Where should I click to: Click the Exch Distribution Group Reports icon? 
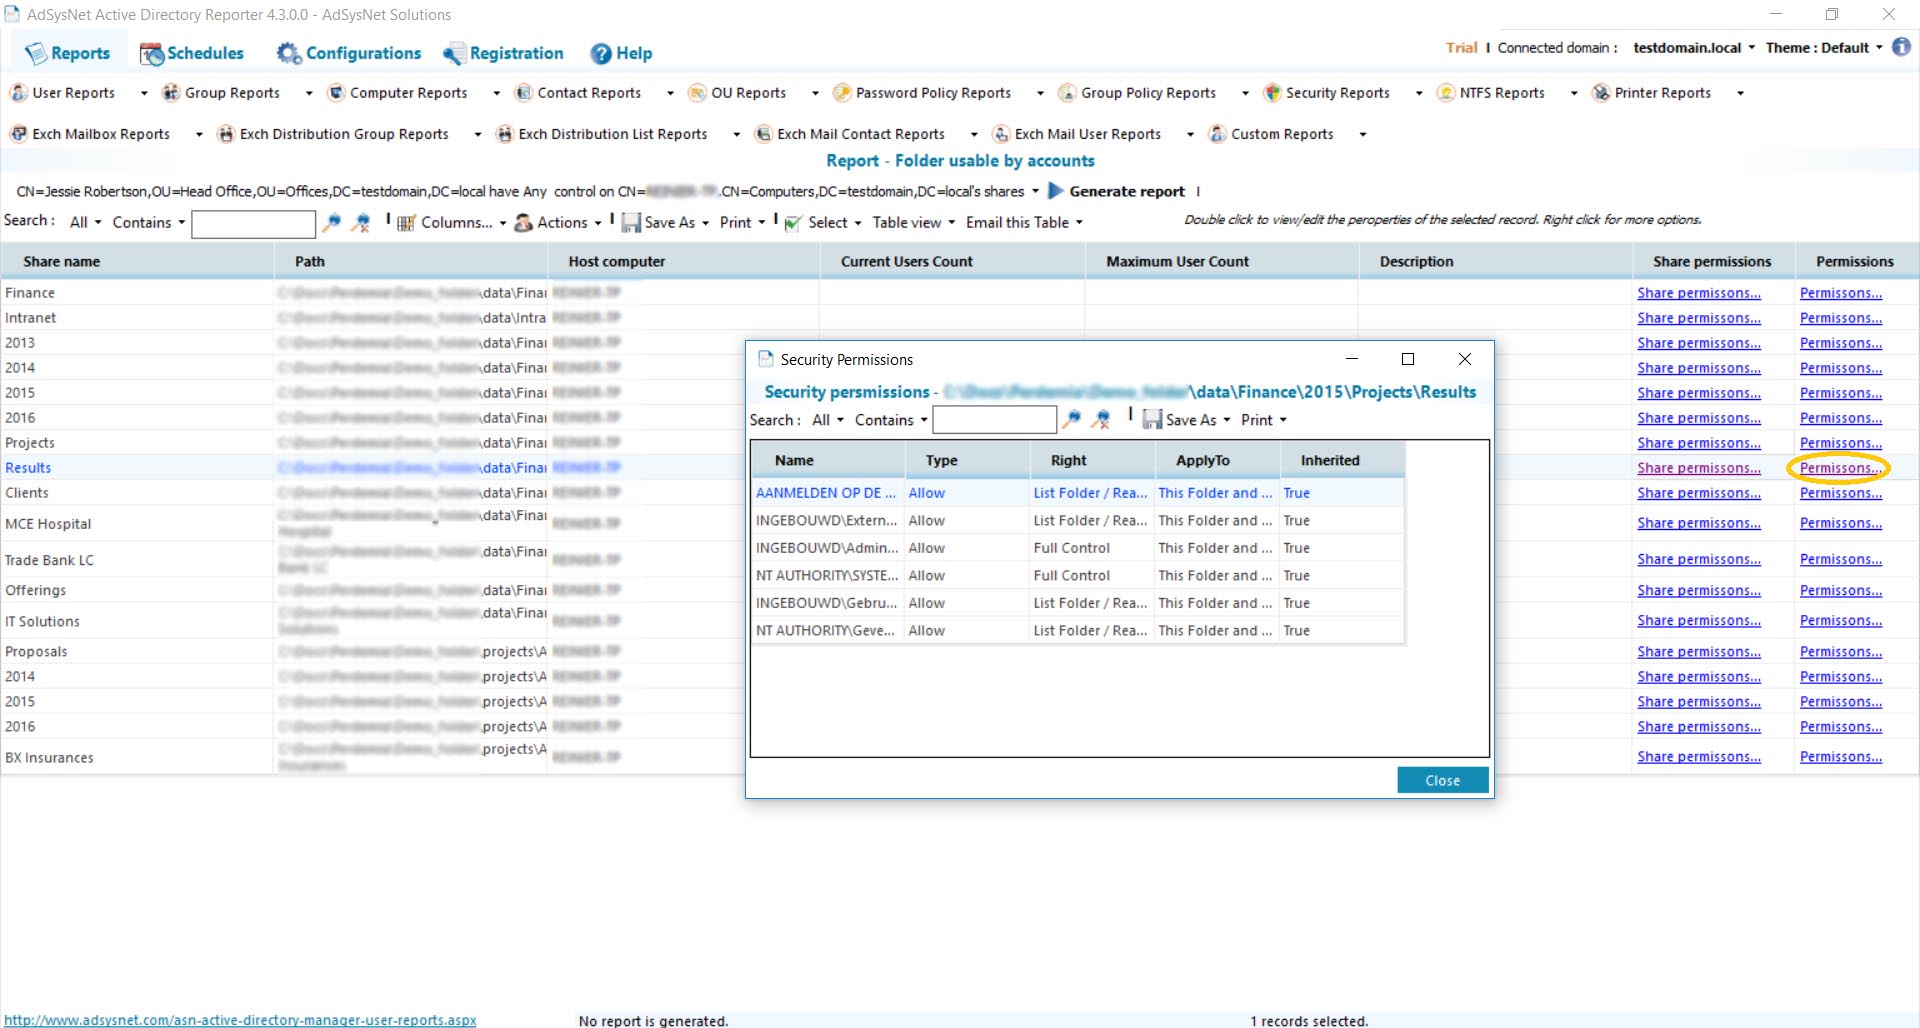pos(226,134)
